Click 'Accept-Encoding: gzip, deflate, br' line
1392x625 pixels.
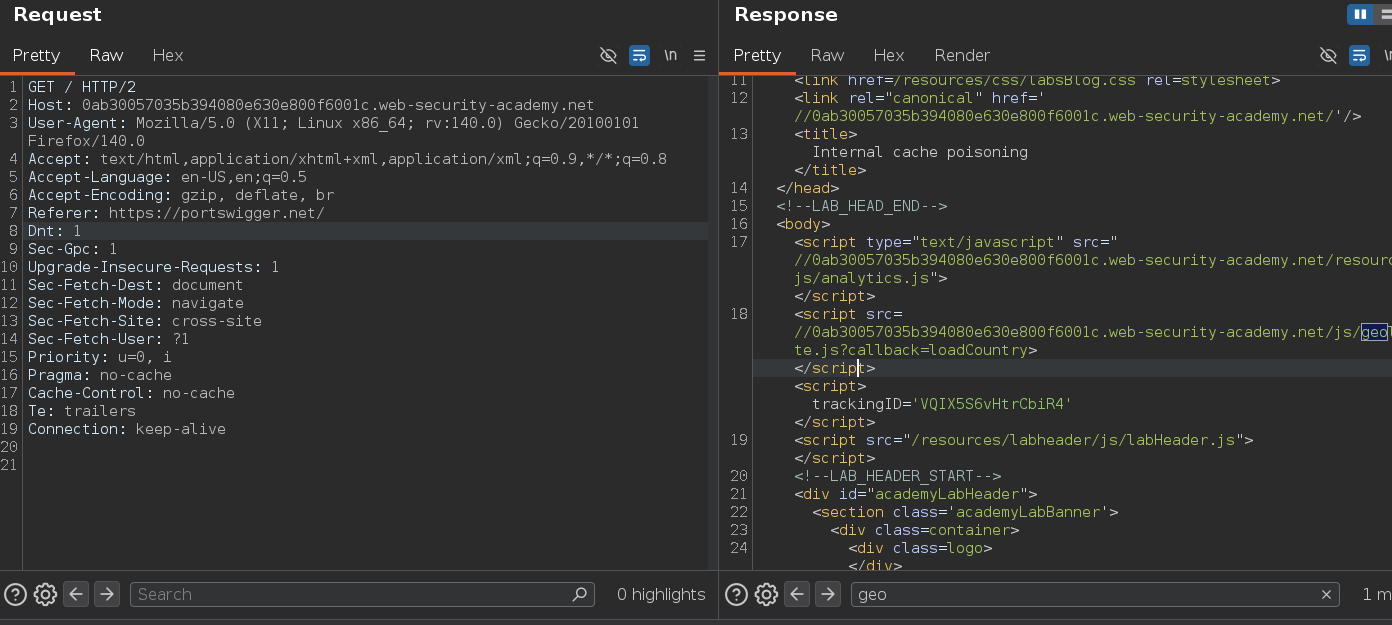(x=181, y=195)
